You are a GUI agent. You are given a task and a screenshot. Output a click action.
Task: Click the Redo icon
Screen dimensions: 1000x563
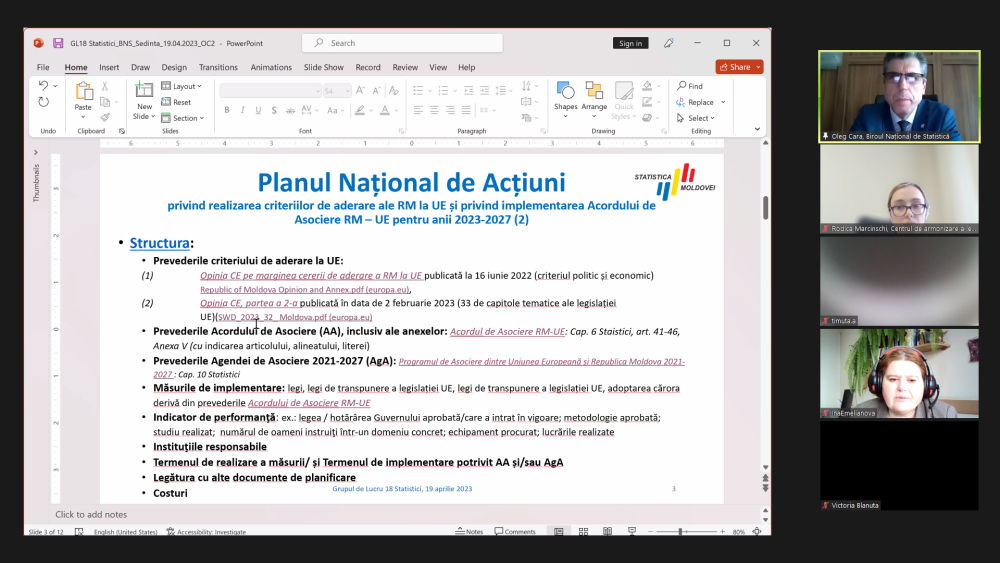[x=43, y=102]
